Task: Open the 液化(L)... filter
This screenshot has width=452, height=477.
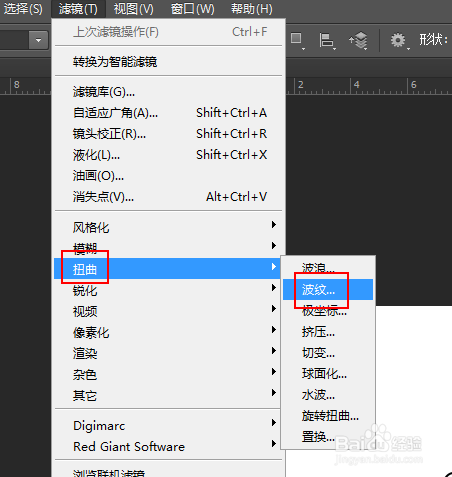Action: 168,155
